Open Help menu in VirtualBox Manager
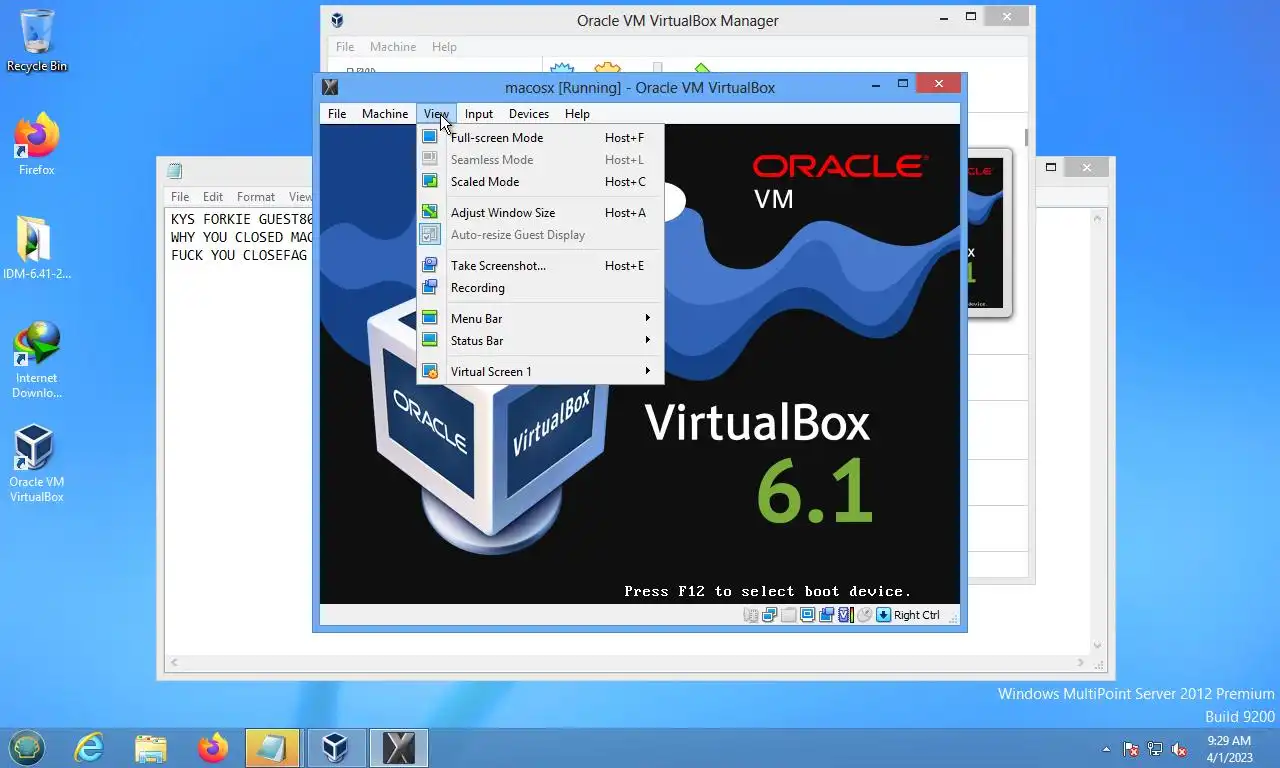1280x768 pixels. coord(444,47)
